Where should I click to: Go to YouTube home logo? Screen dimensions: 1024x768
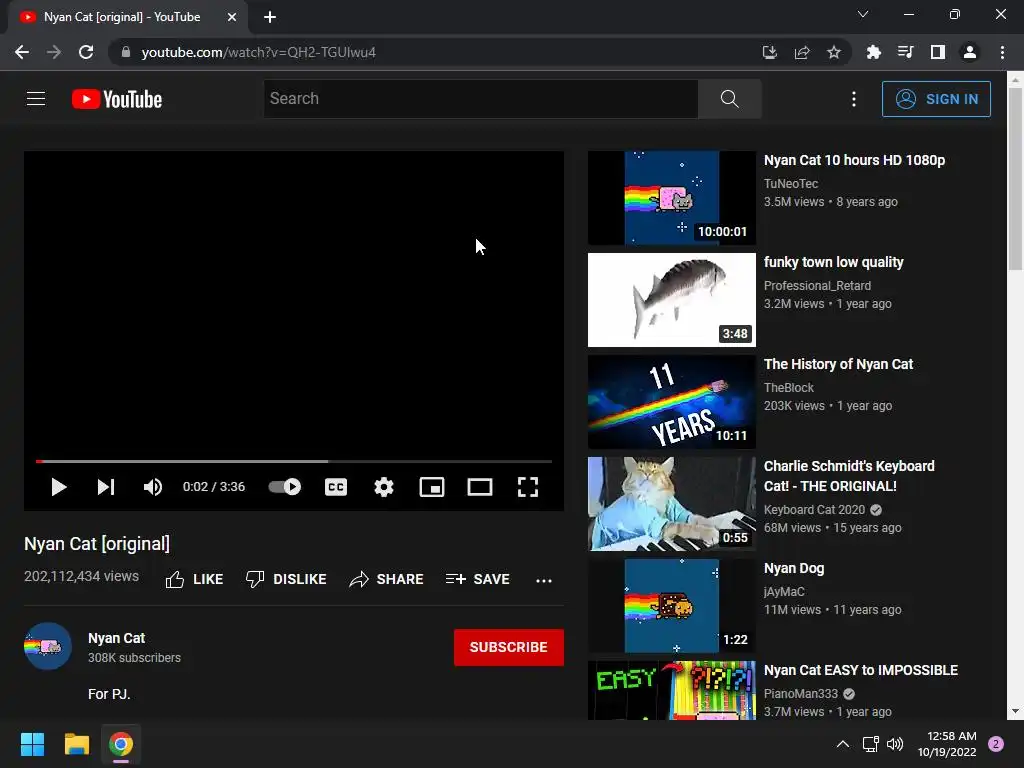pos(117,99)
